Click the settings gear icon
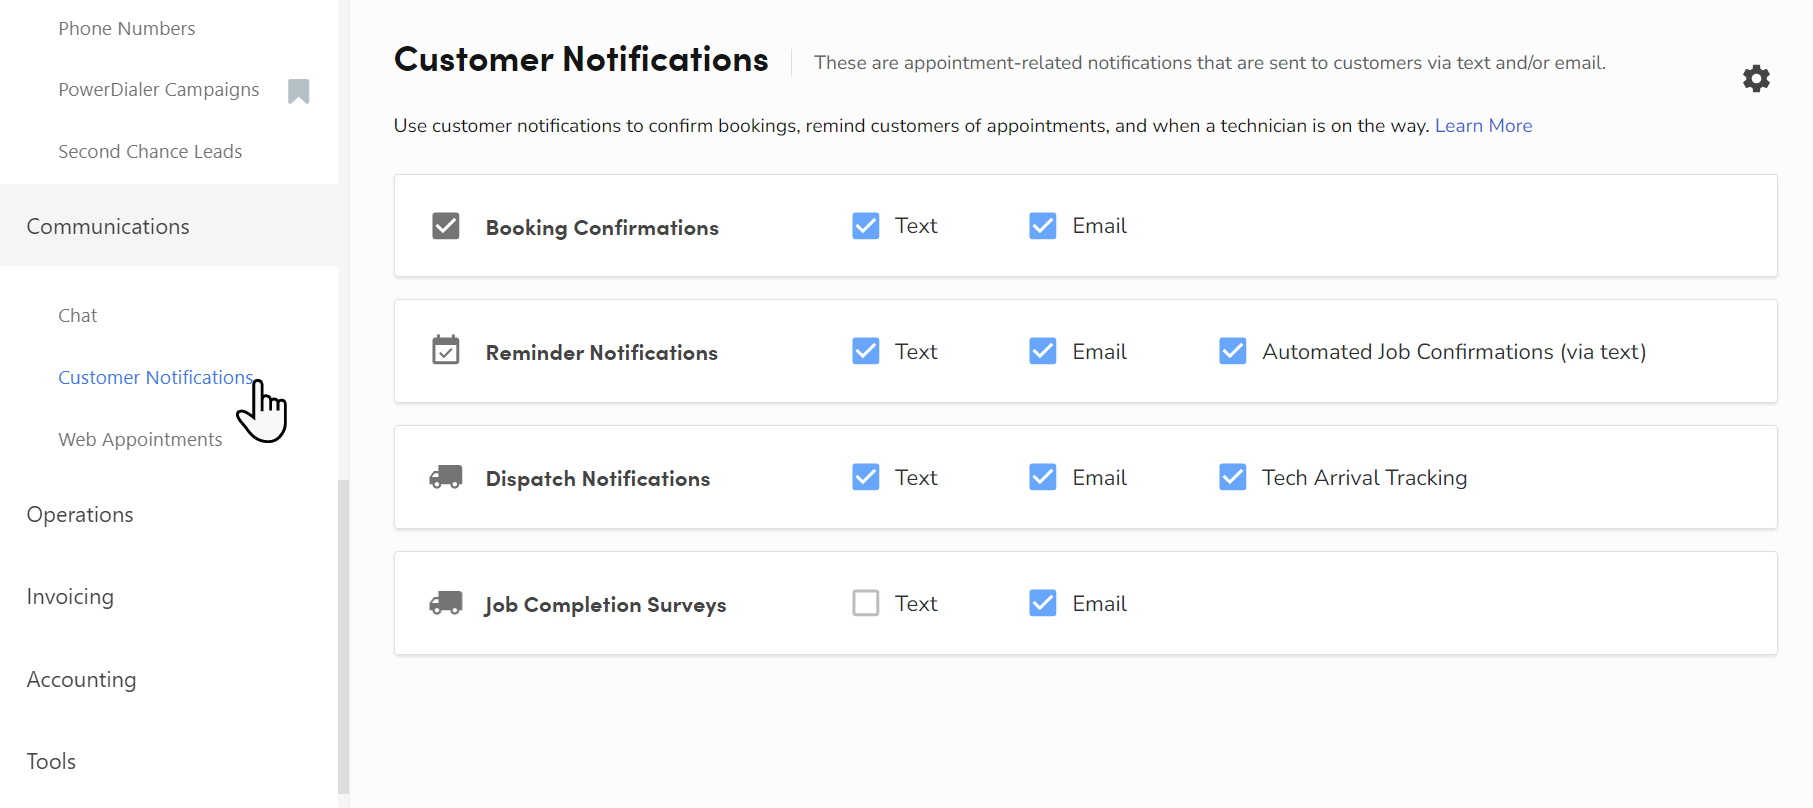1813x808 pixels. point(1756,78)
